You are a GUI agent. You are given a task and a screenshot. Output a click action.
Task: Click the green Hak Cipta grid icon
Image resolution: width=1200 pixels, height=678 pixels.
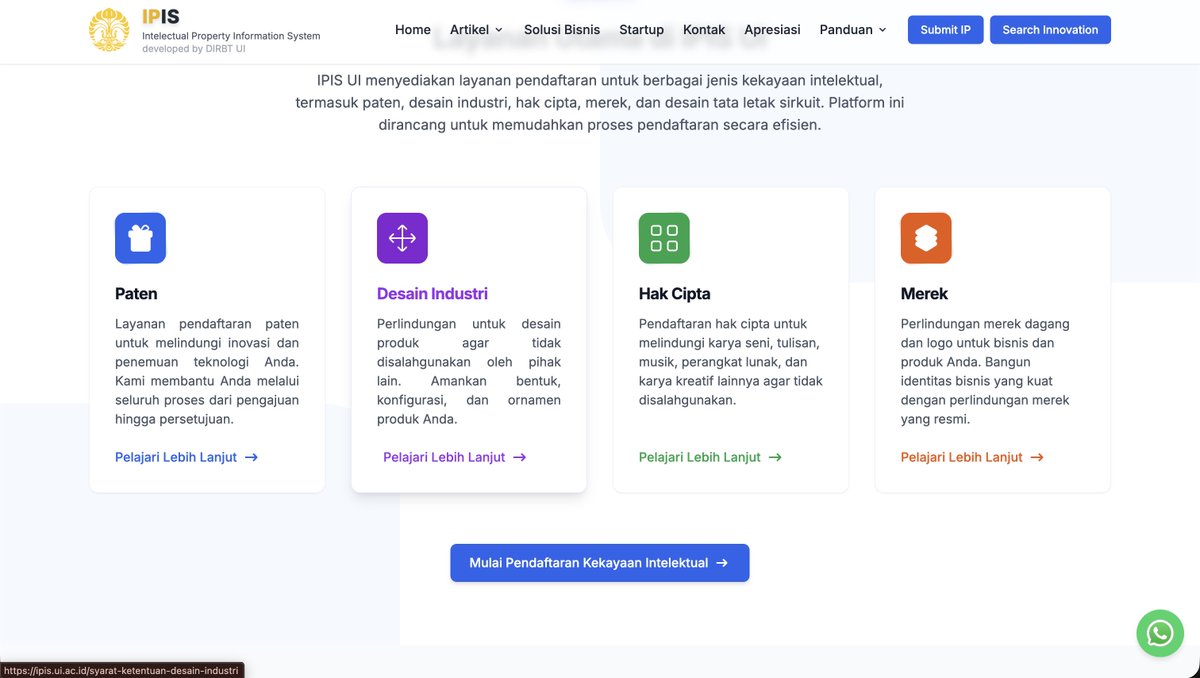[x=664, y=238]
